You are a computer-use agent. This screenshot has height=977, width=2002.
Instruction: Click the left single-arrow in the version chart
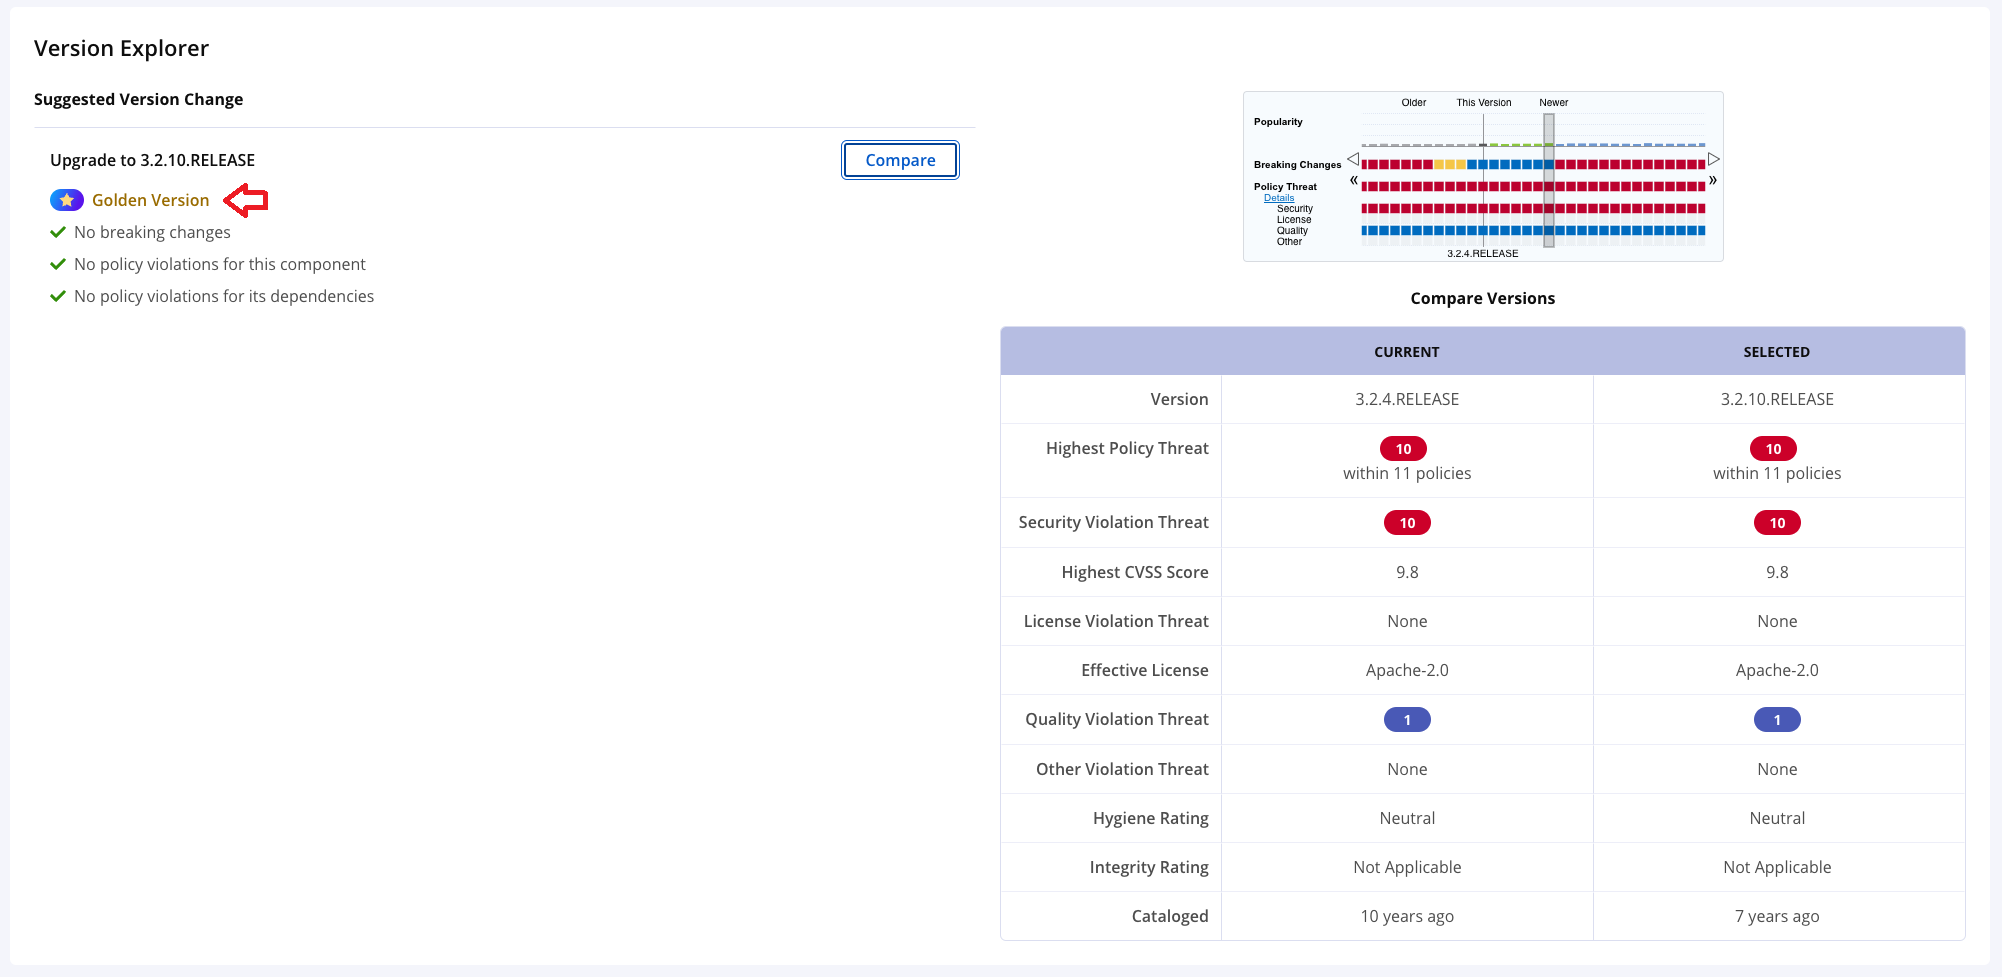1353,159
